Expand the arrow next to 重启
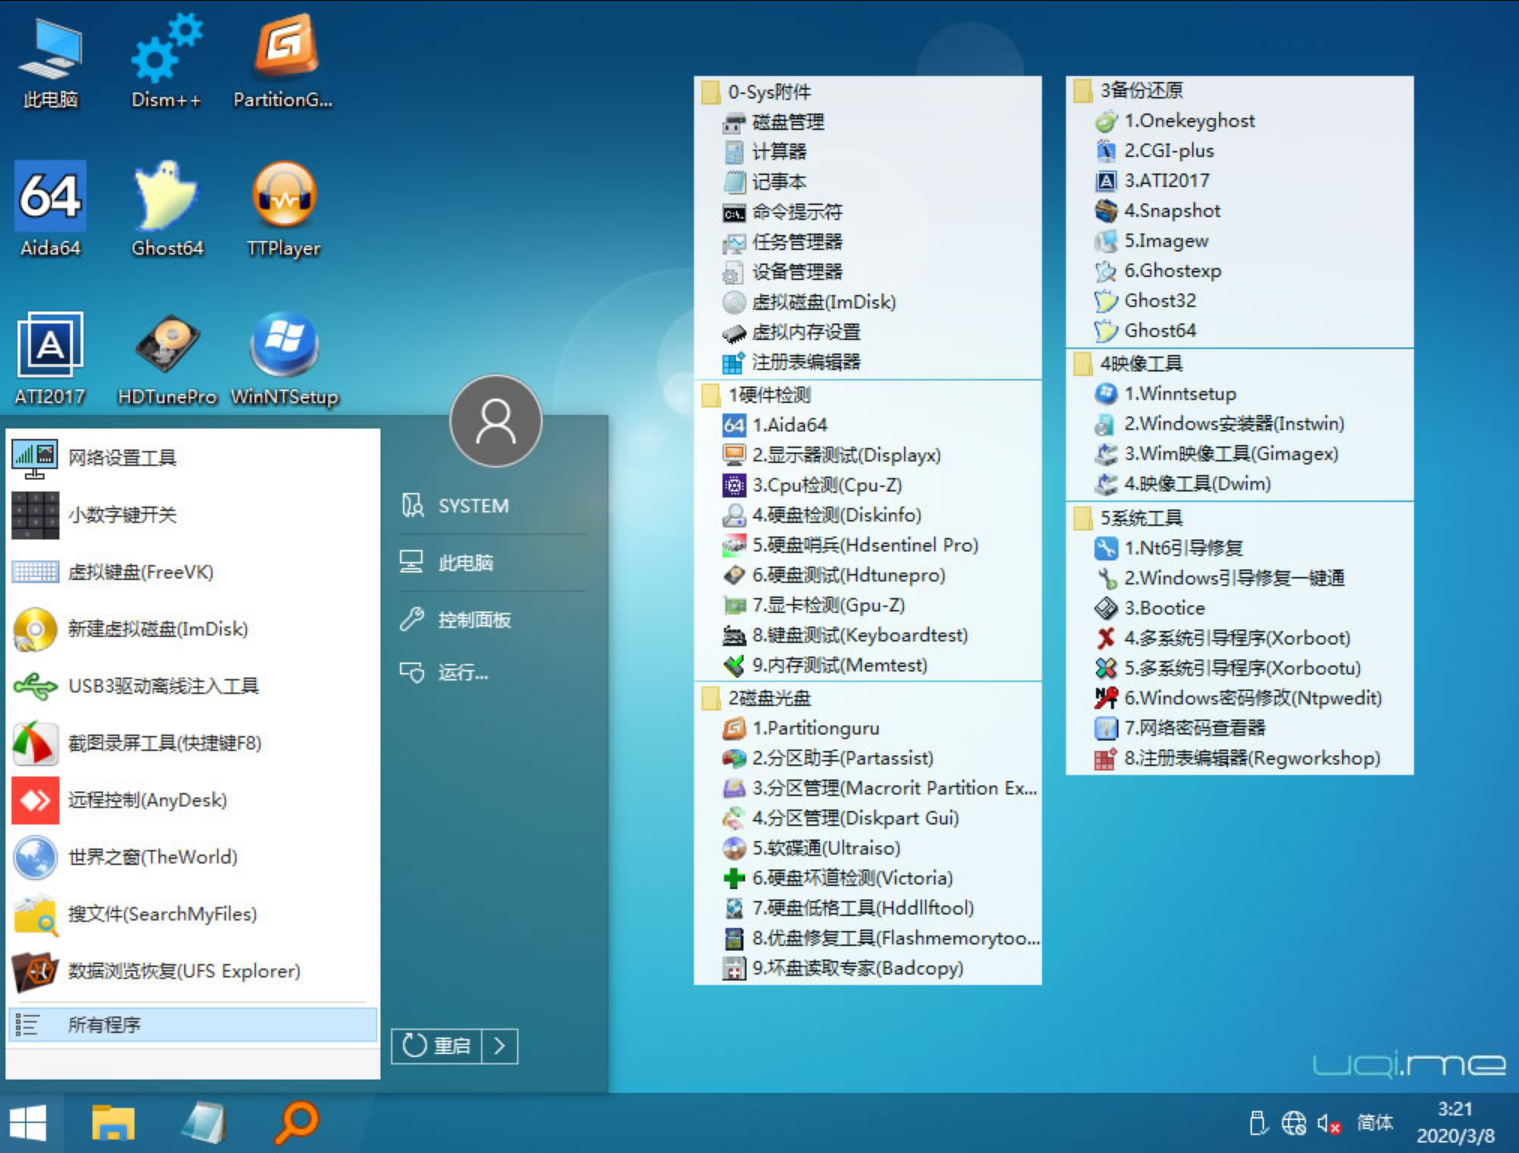Image resolution: width=1519 pixels, height=1153 pixels. (500, 1046)
